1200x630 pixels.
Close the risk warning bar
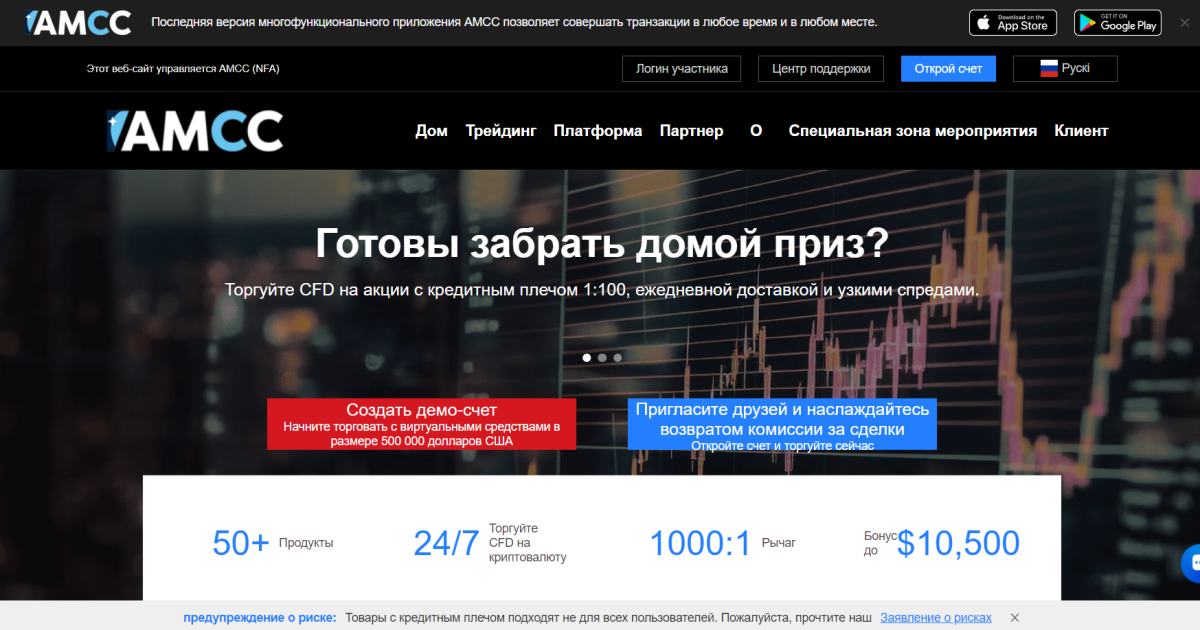coord(1014,618)
